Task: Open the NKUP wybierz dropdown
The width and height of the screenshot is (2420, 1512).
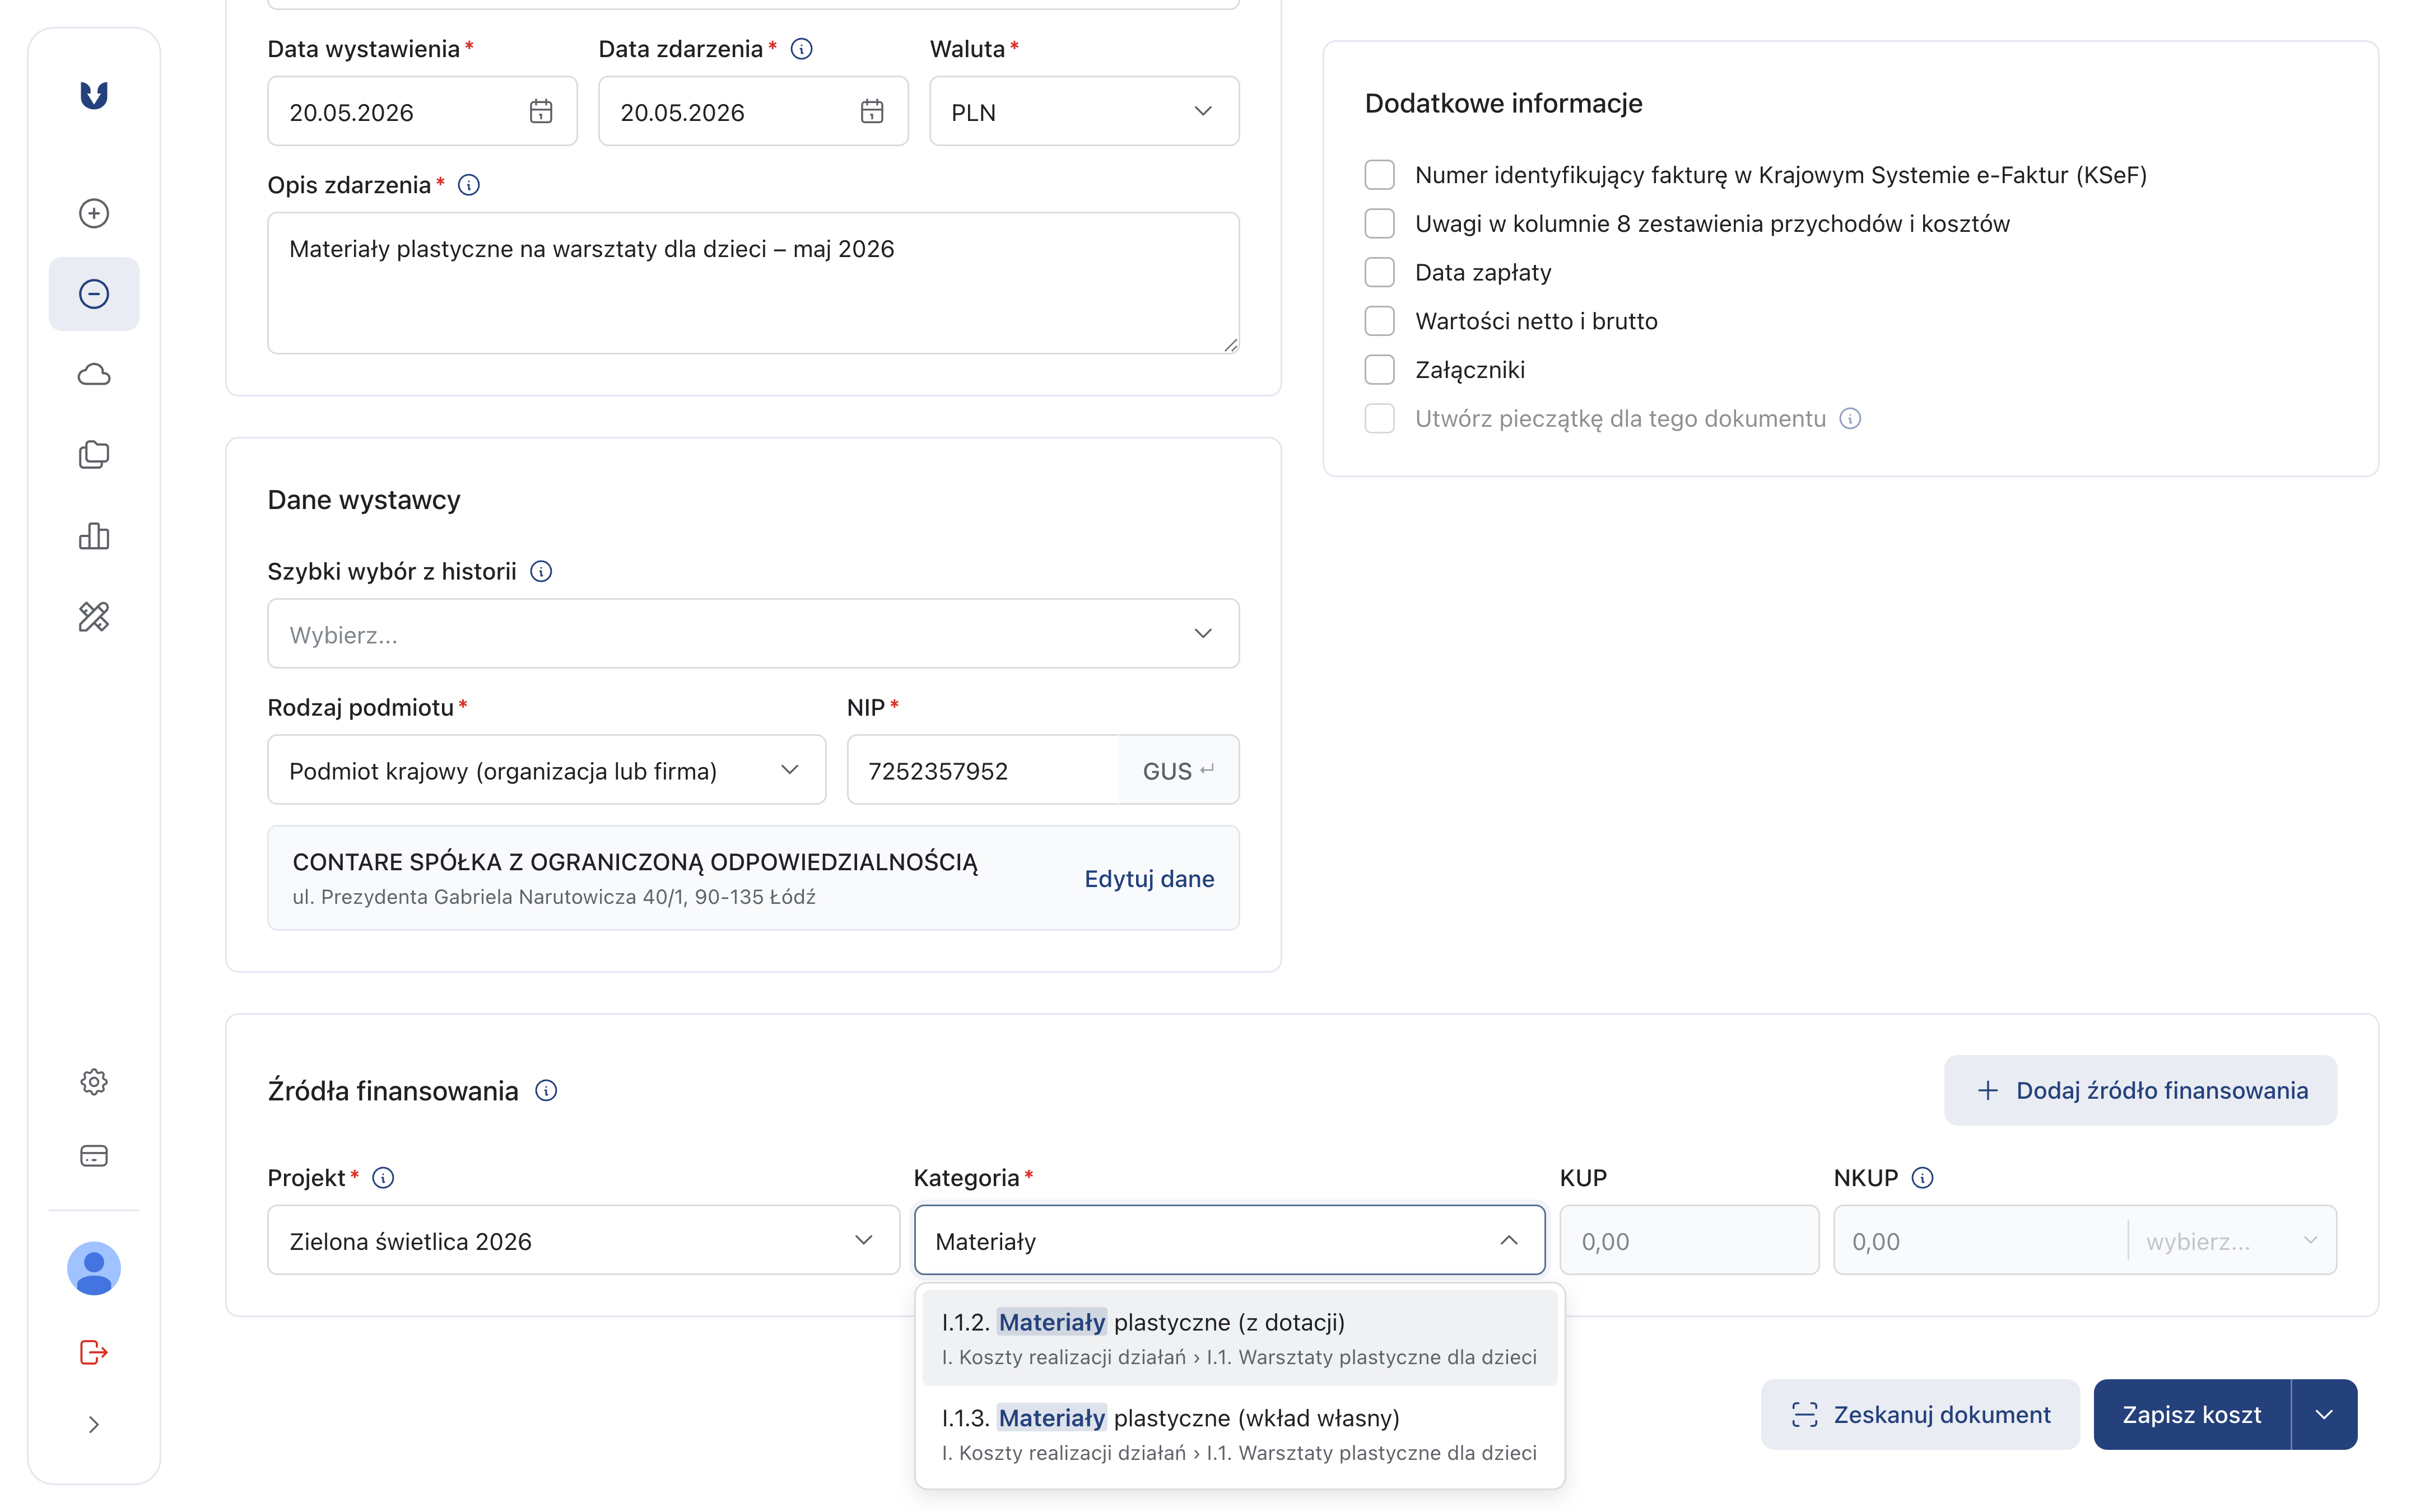Action: coord(2232,1240)
